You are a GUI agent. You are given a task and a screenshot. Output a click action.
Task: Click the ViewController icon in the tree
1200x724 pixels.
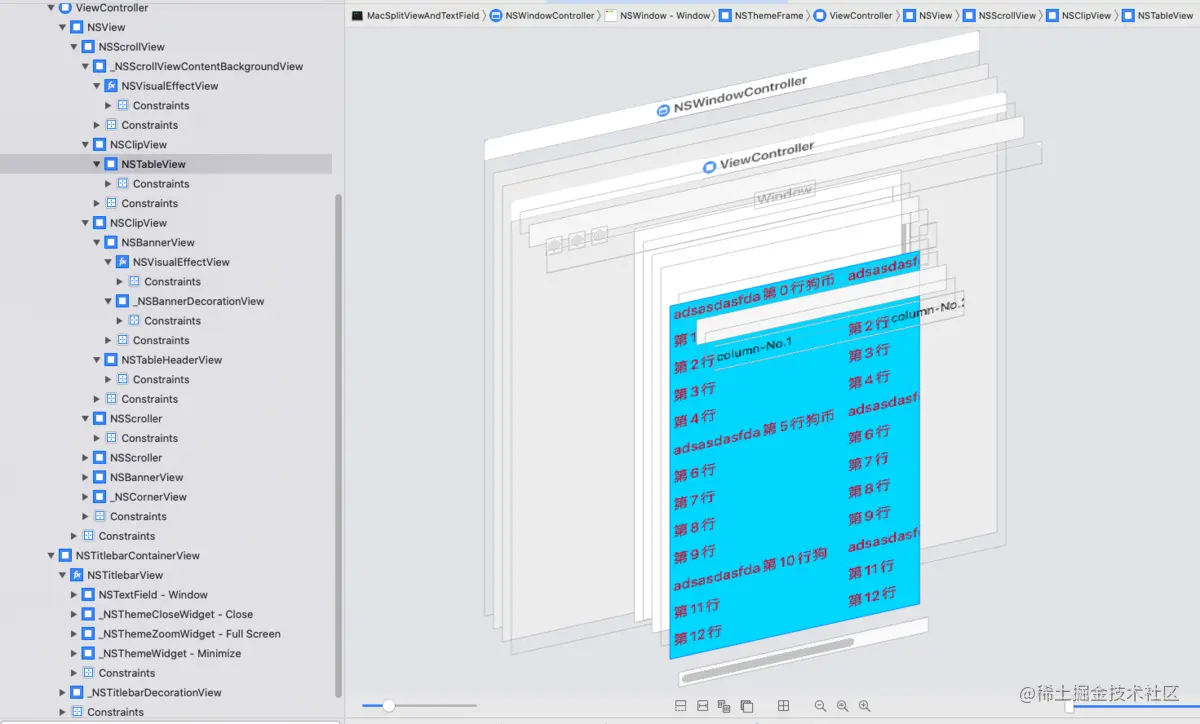(x=65, y=7)
